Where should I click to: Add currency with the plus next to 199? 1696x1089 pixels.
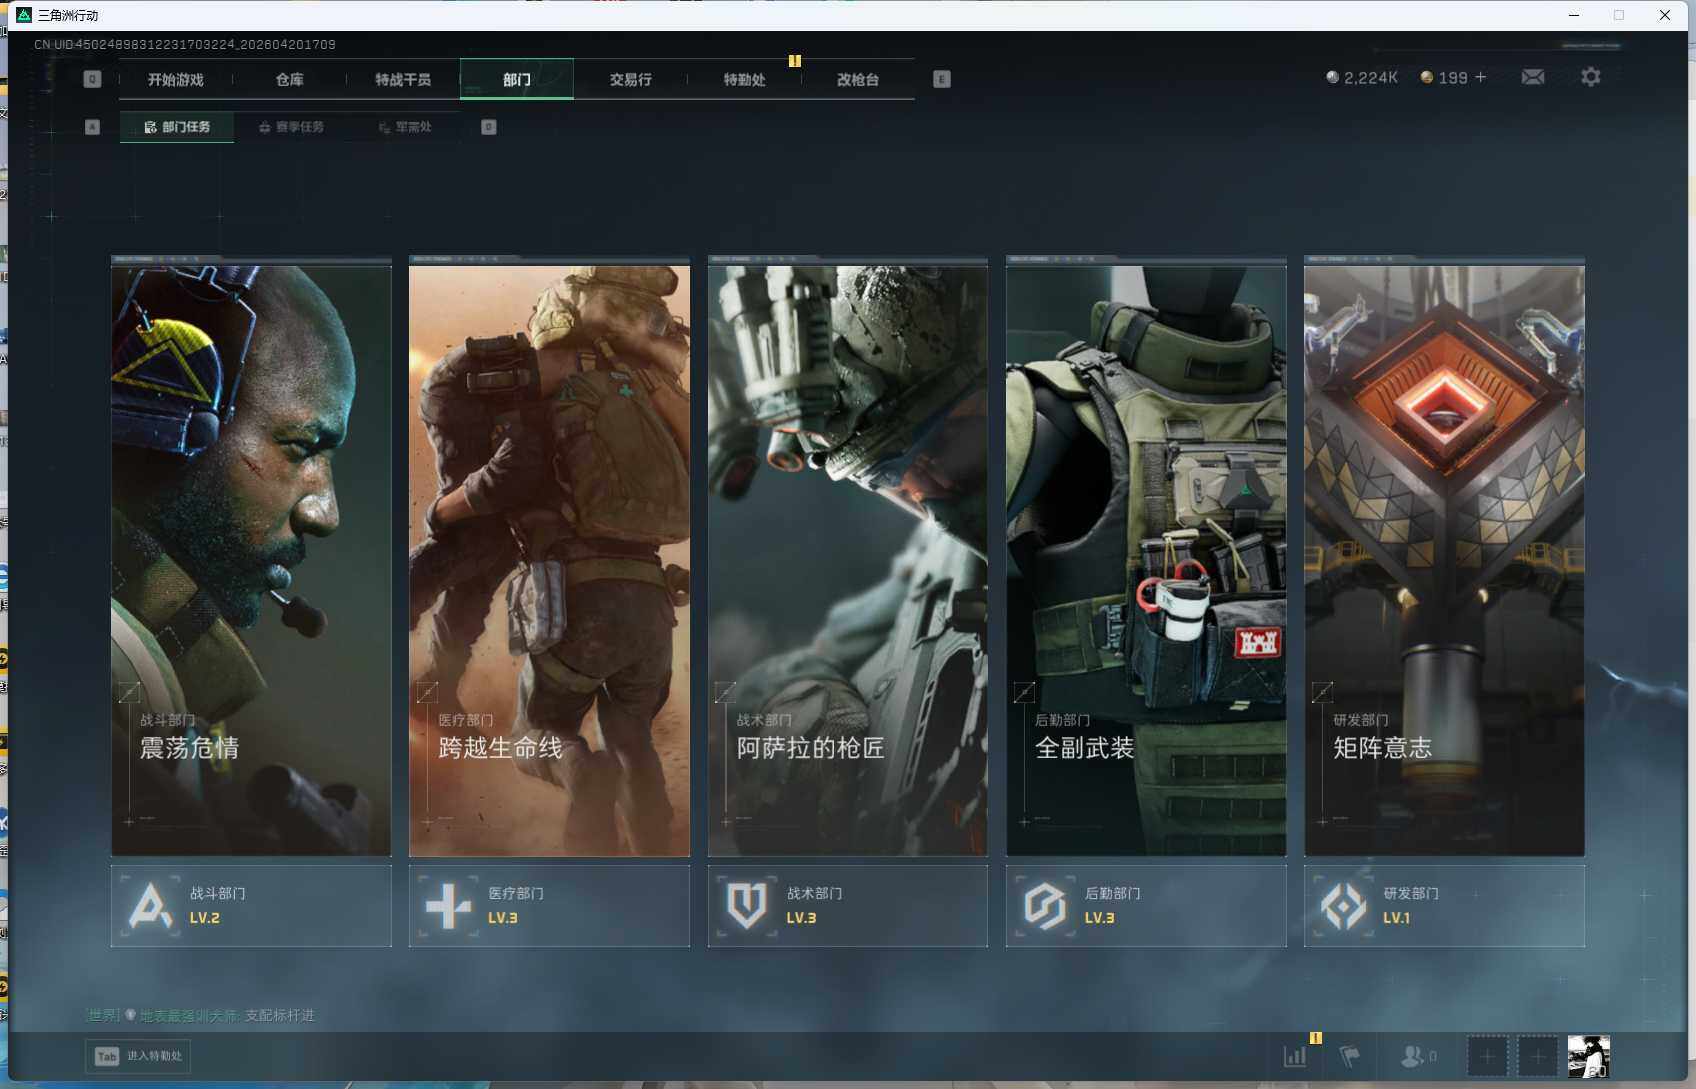pos(1481,77)
